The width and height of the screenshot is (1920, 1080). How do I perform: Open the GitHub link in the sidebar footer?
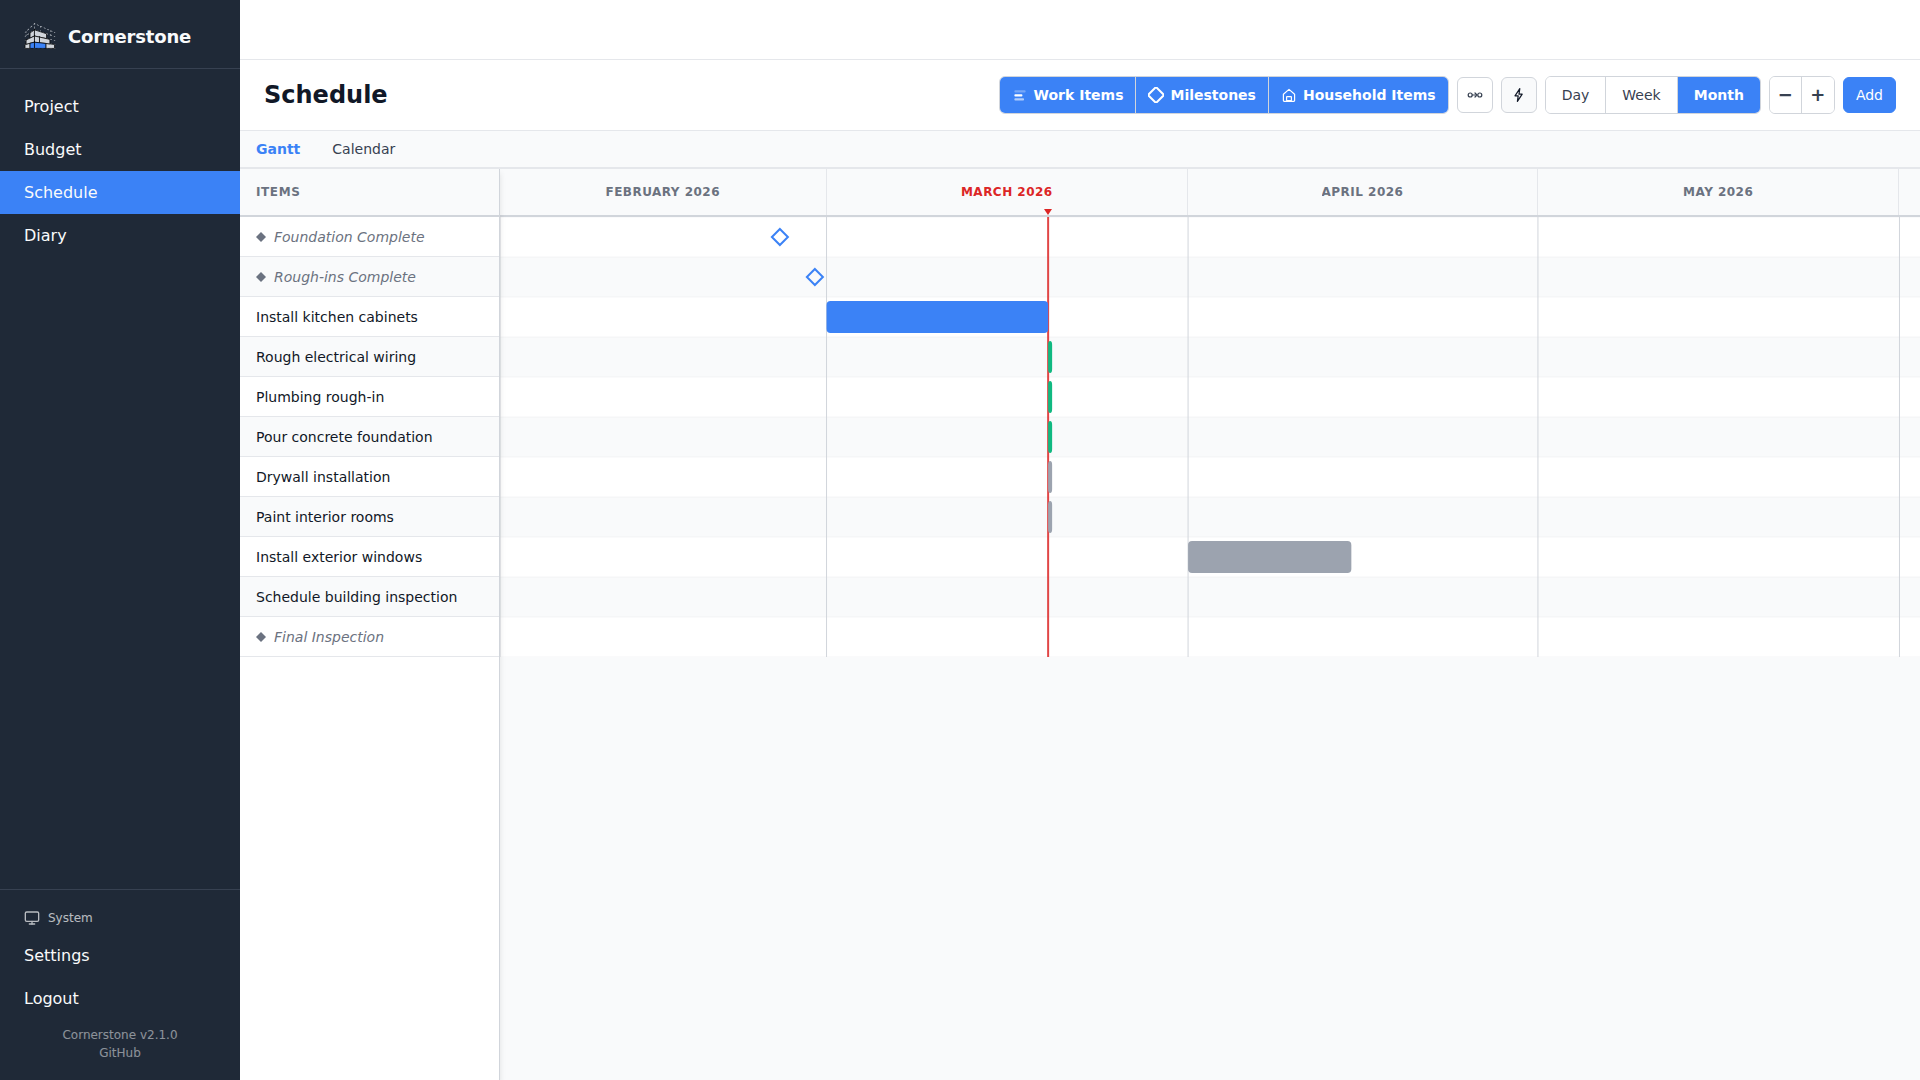tap(119, 1052)
